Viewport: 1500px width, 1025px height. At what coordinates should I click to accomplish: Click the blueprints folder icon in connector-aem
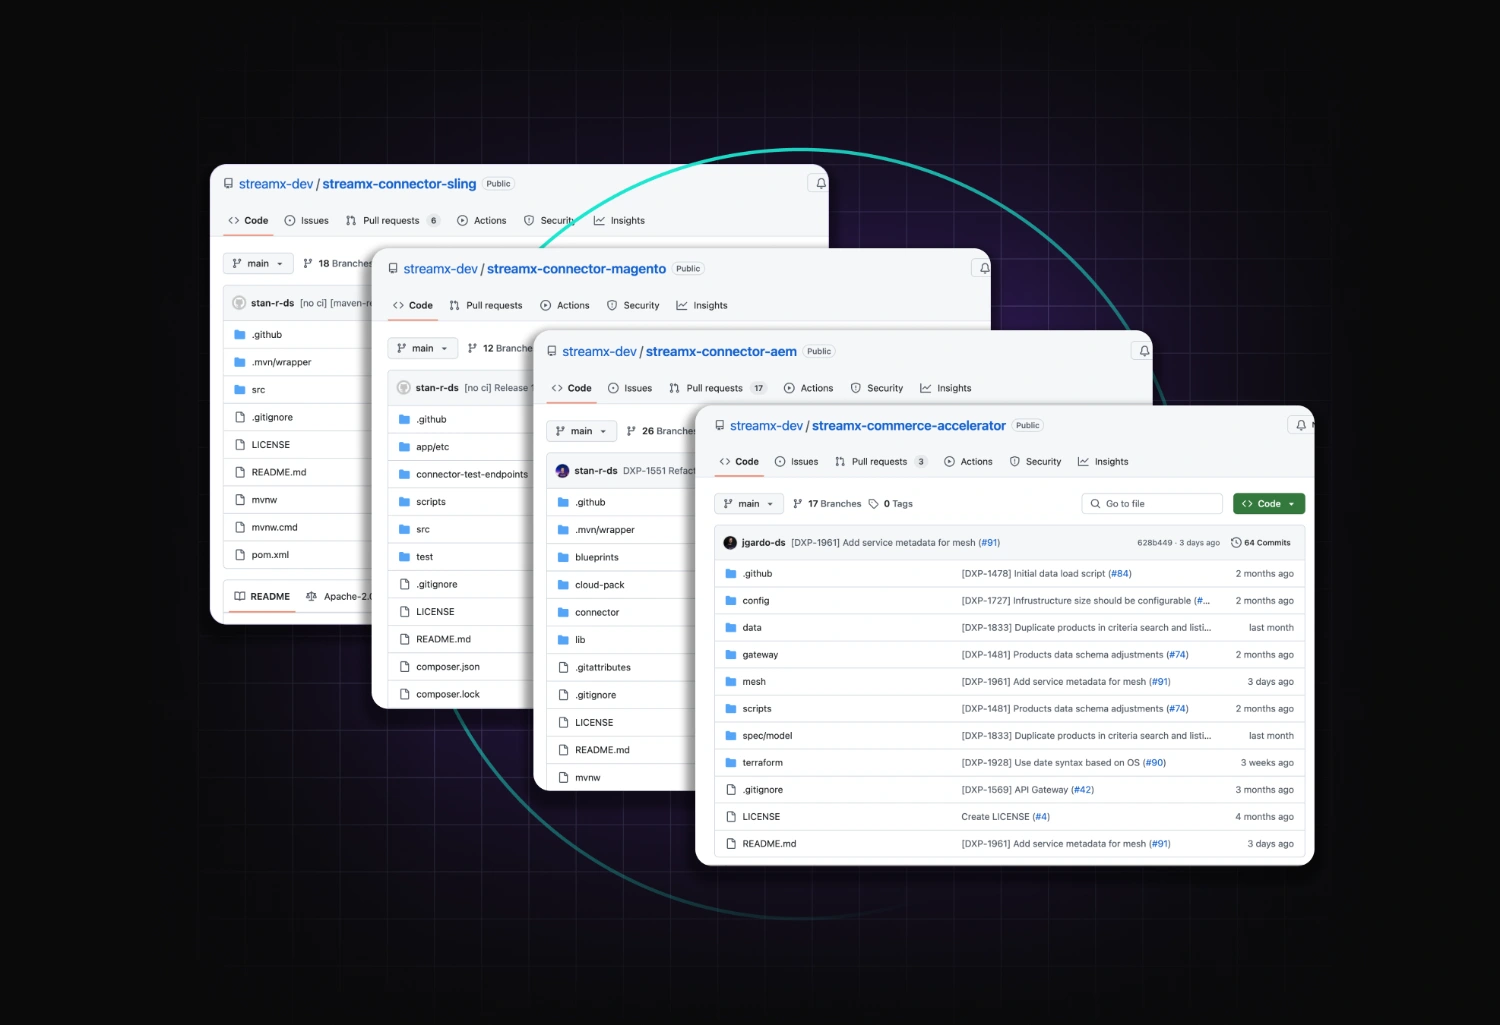pyautogui.click(x=563, y=557)
